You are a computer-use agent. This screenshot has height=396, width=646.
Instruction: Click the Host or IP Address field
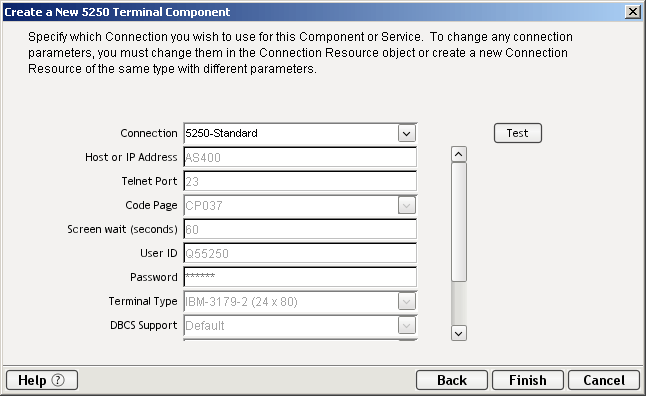click(x=300, y=157)
